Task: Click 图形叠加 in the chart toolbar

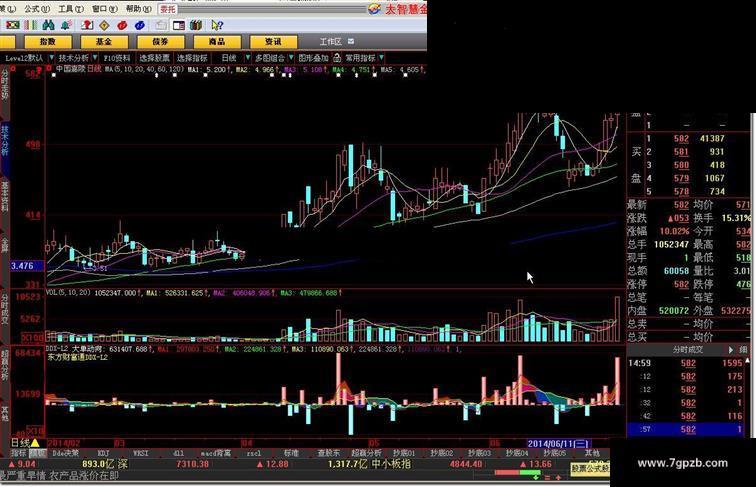Action: click(x=313, y=58)
